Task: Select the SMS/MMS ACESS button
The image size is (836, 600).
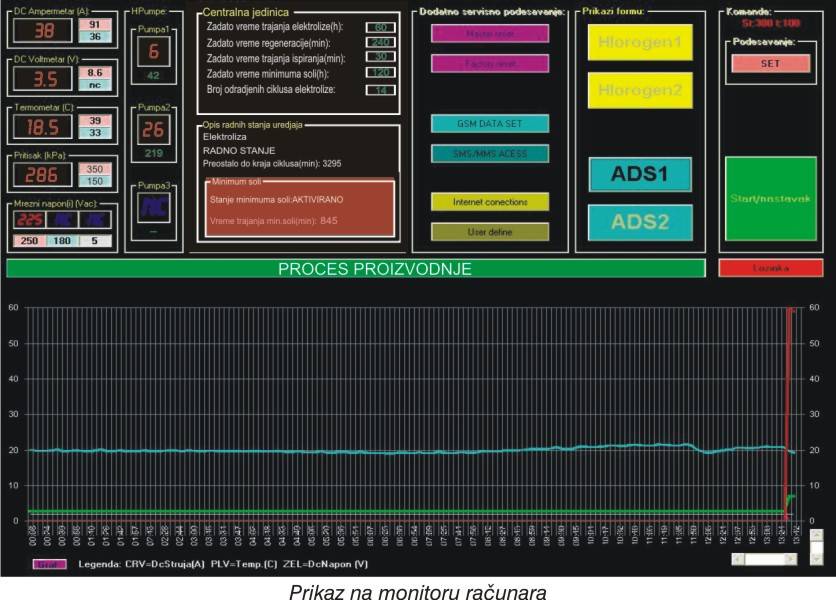Action: coord(490,154)
